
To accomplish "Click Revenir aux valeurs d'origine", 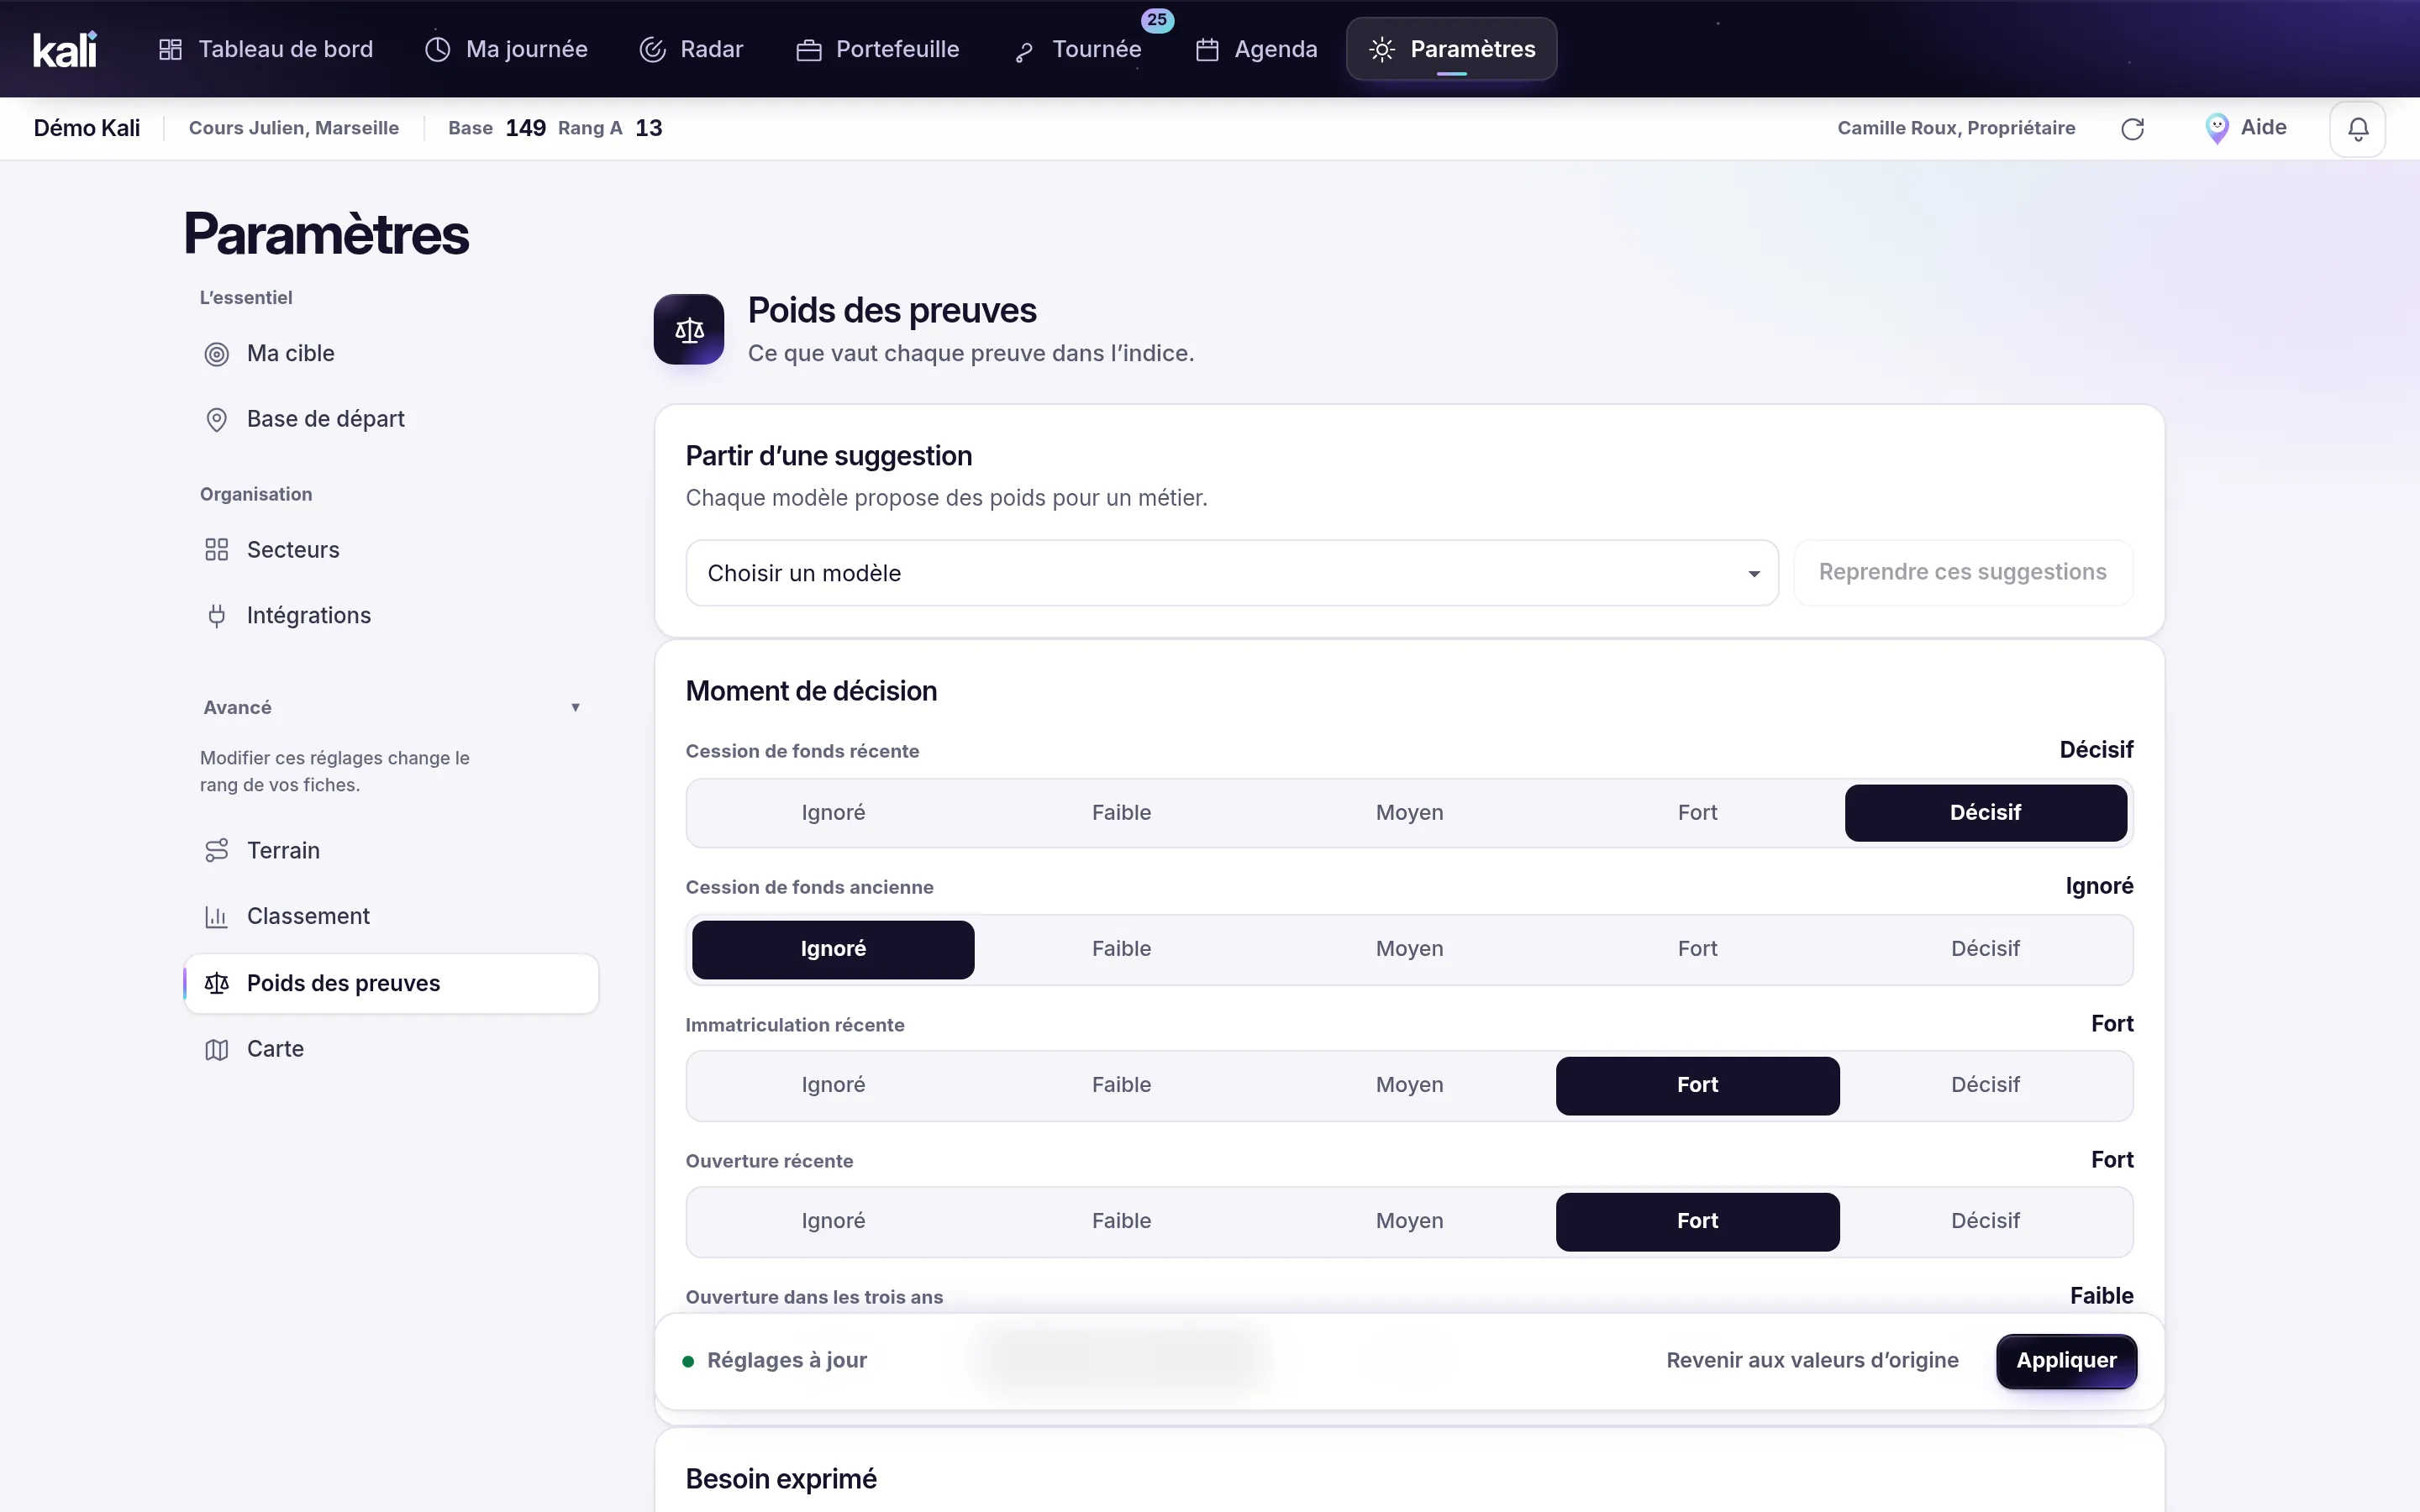I will [x=1812, y=1361].
